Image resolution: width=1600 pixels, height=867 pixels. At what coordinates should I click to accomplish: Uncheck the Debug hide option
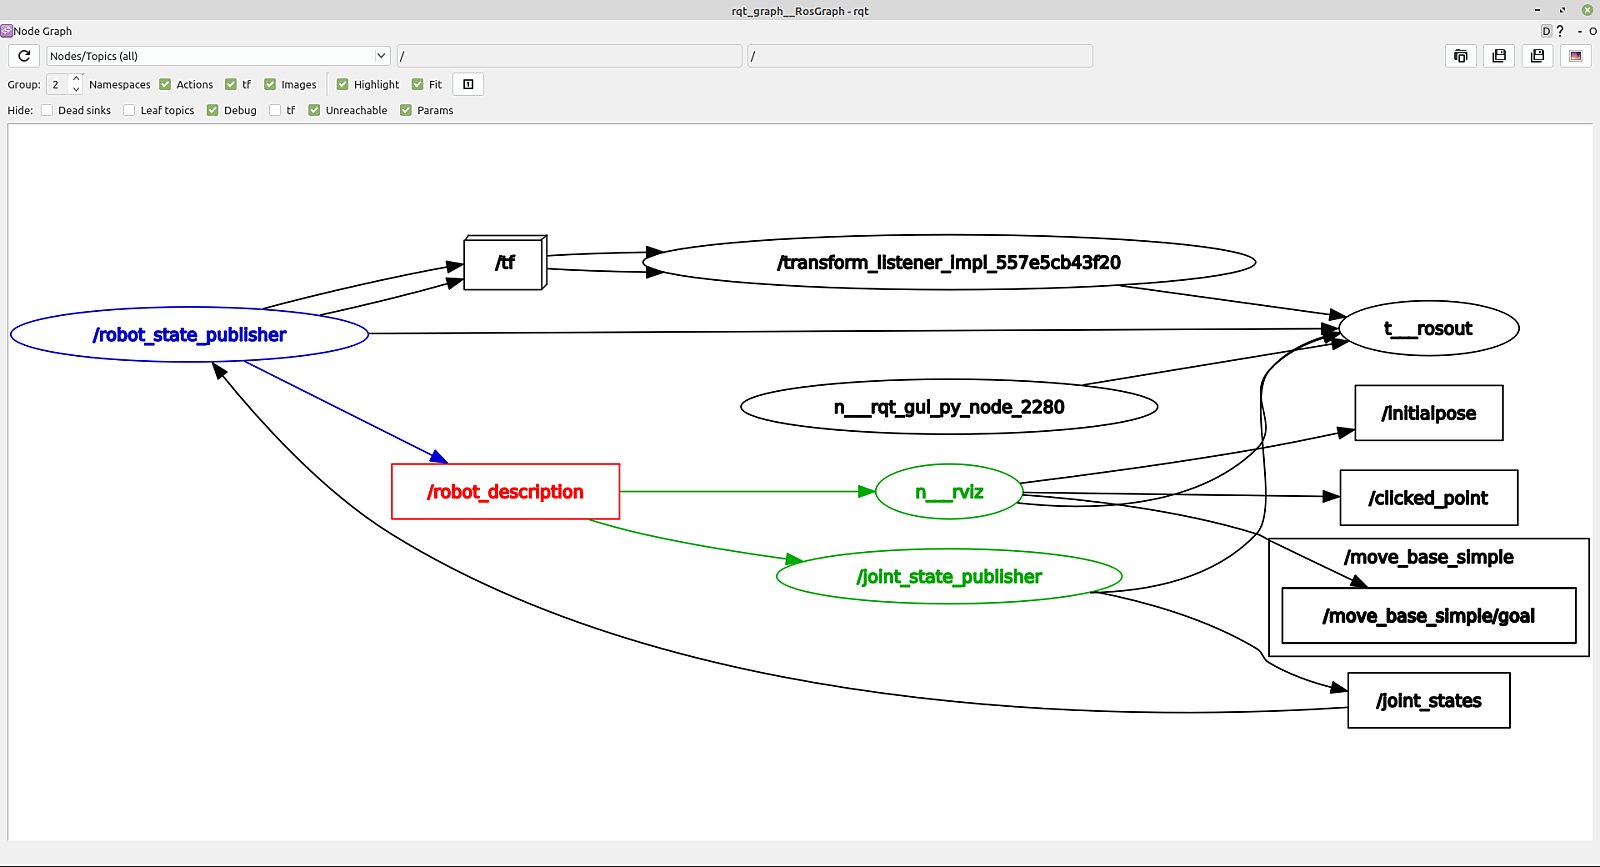(x=213, y=110)
